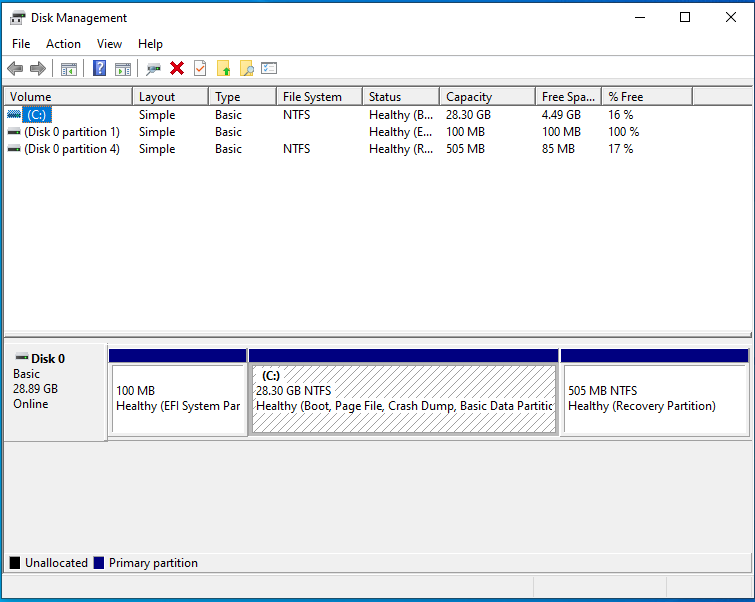Click the black Unallocated legend swatch

(x=15, y=563)
